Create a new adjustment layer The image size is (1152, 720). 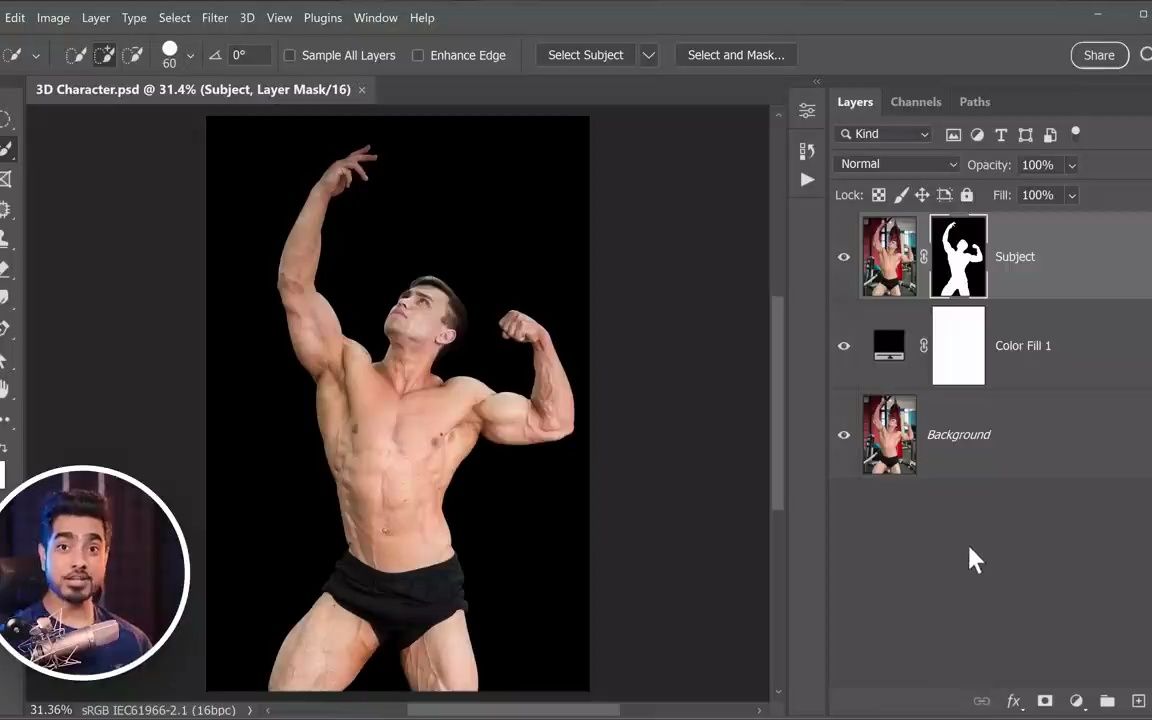coord(1076,700)
